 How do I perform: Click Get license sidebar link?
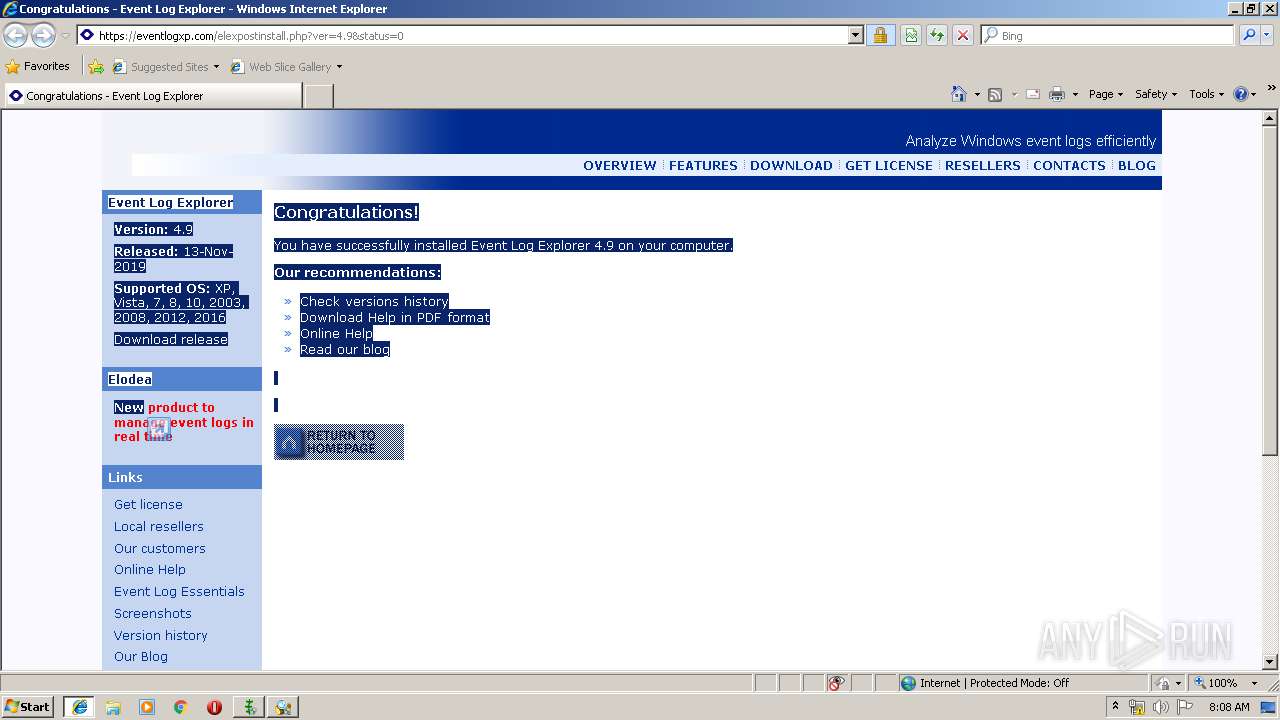[x=148, y=504]
